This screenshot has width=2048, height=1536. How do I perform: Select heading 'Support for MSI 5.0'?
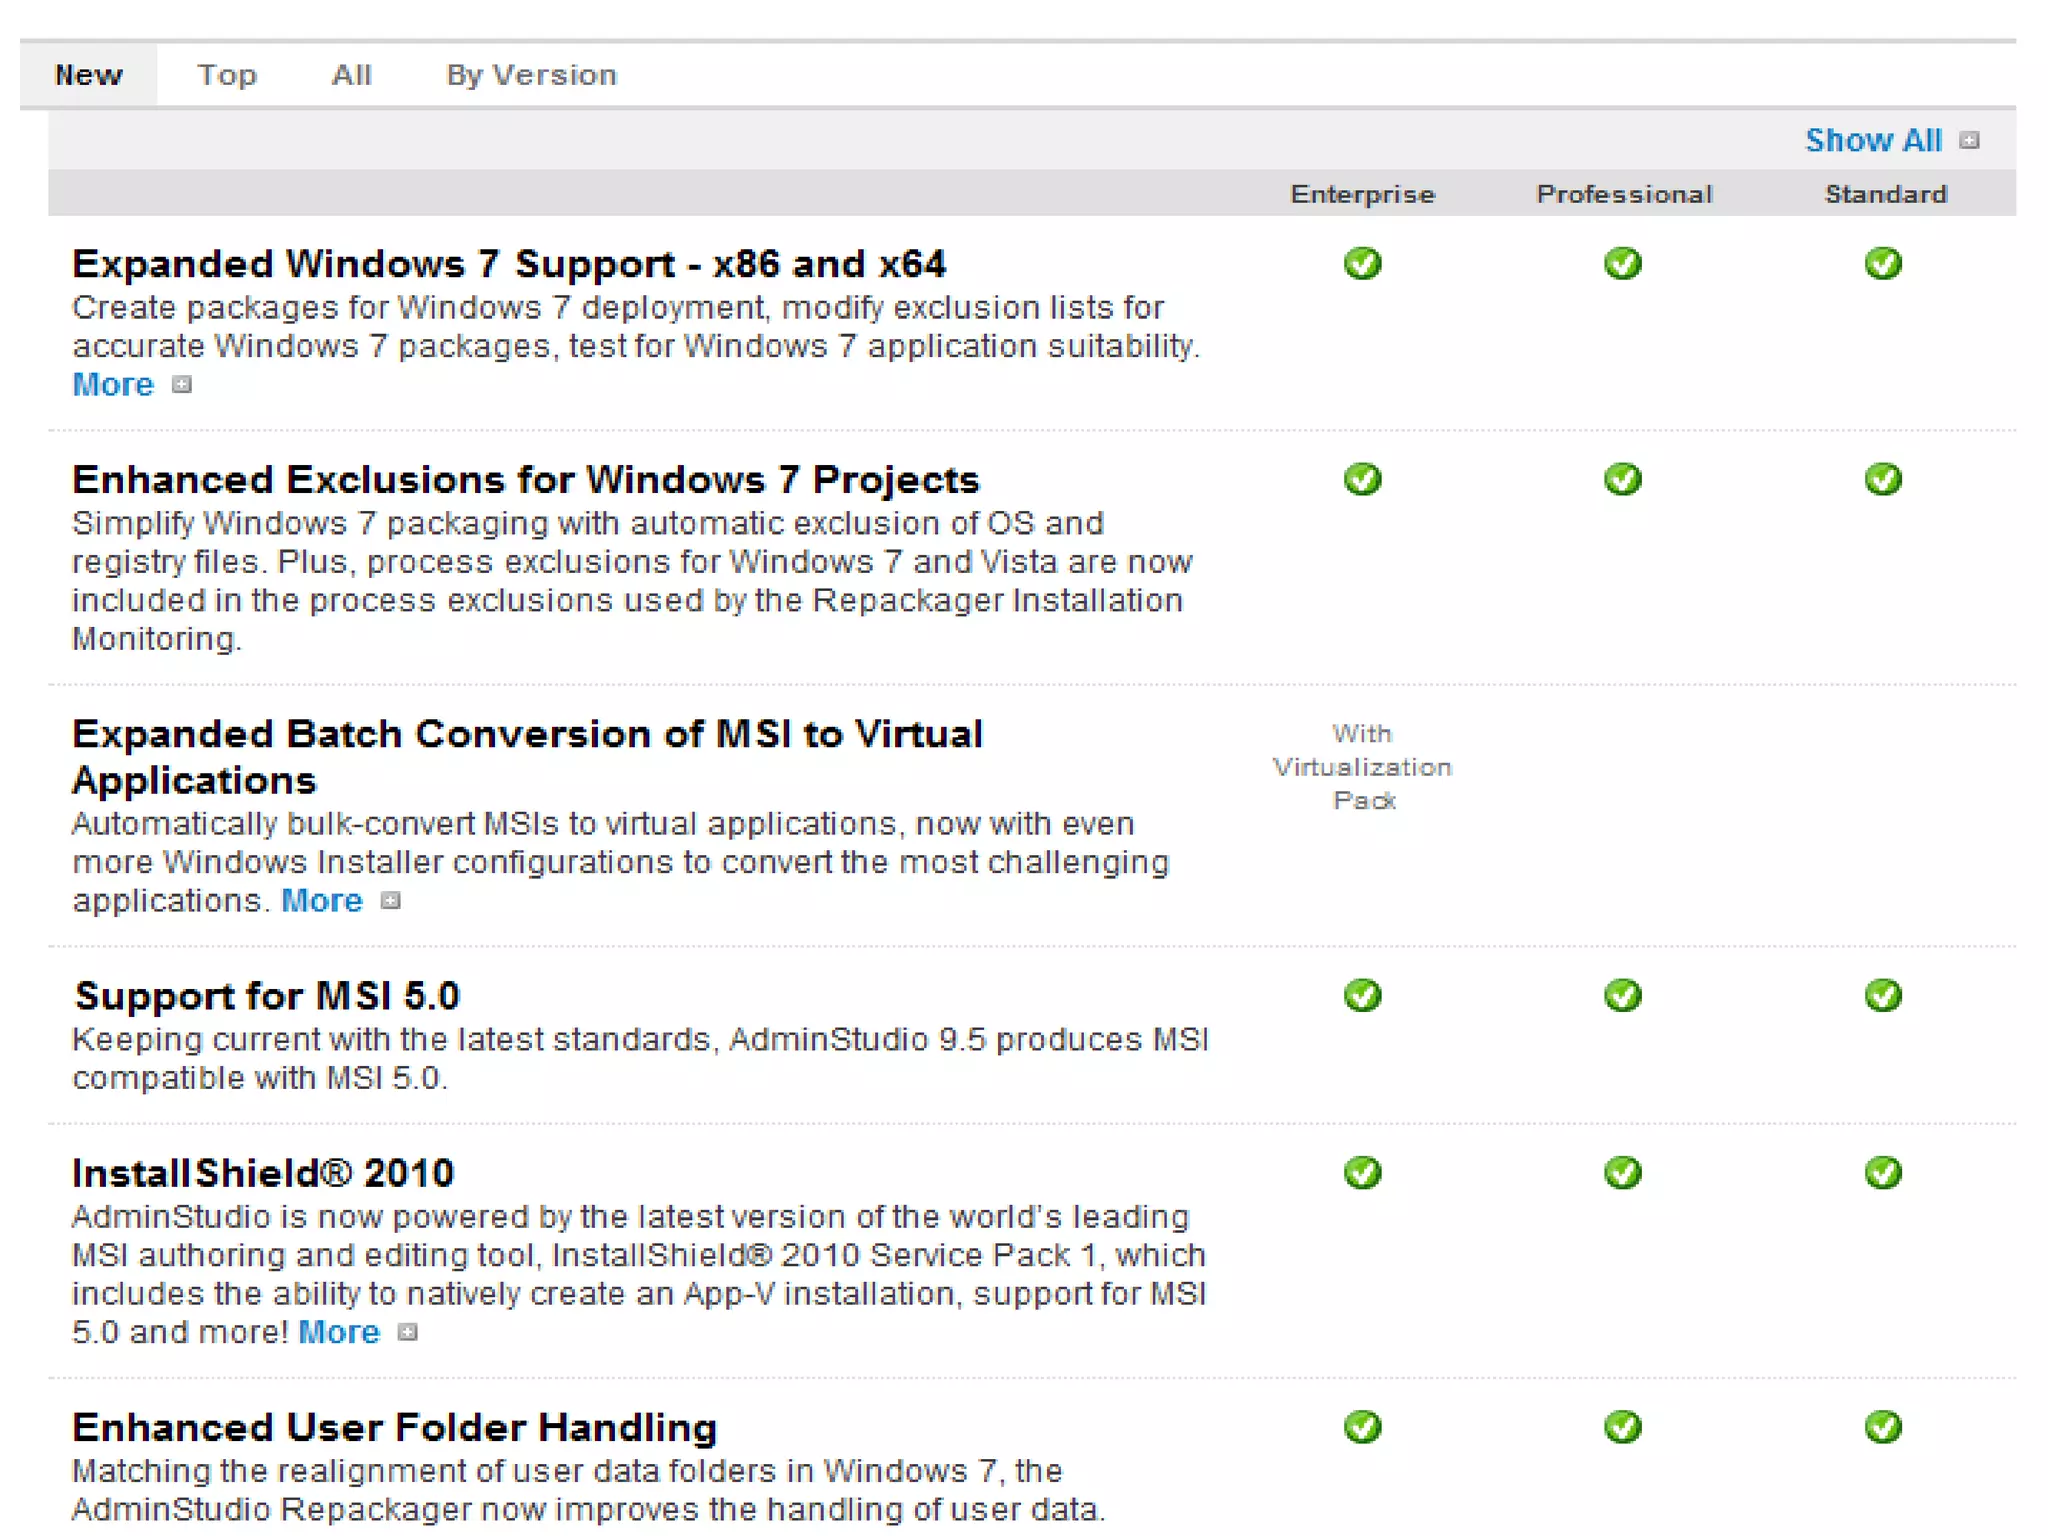click(267, 996)
